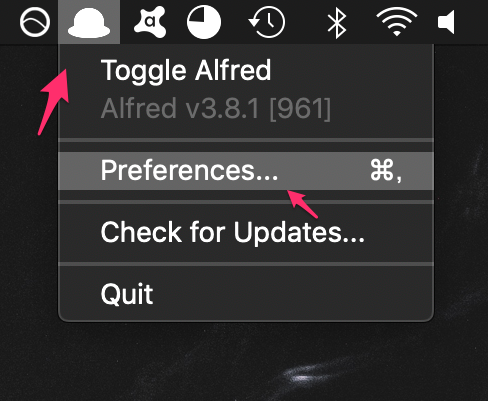Click the small pink arrow under Preferences
Screen dimensions: 488x401
click(x=303, y=204)
